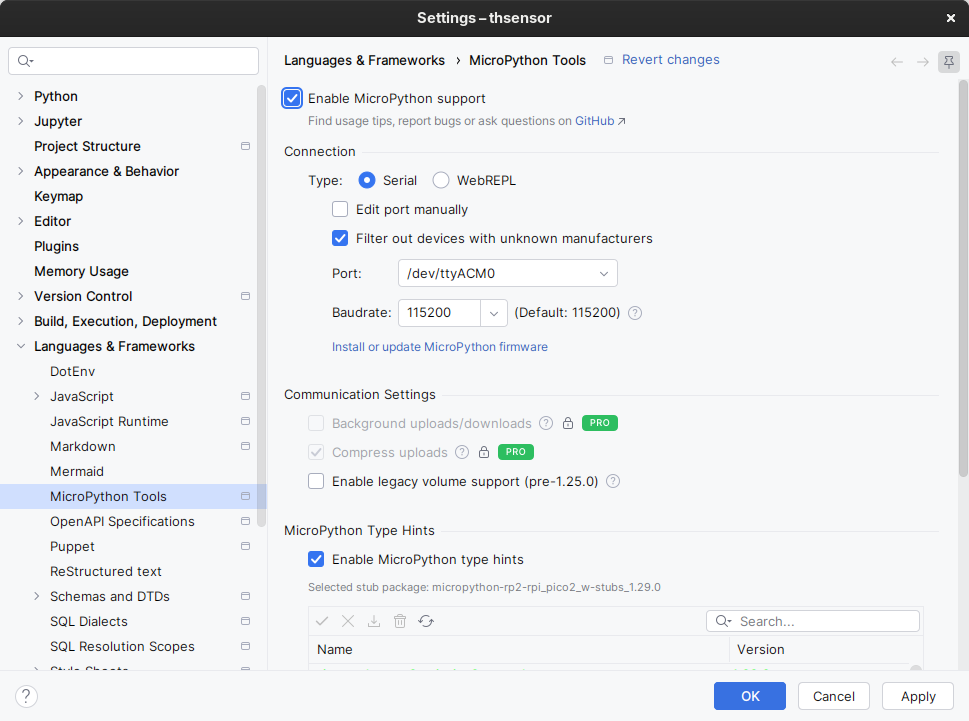Expand the Version Control node
Viewport: 969px width, 721px height.
20,297
